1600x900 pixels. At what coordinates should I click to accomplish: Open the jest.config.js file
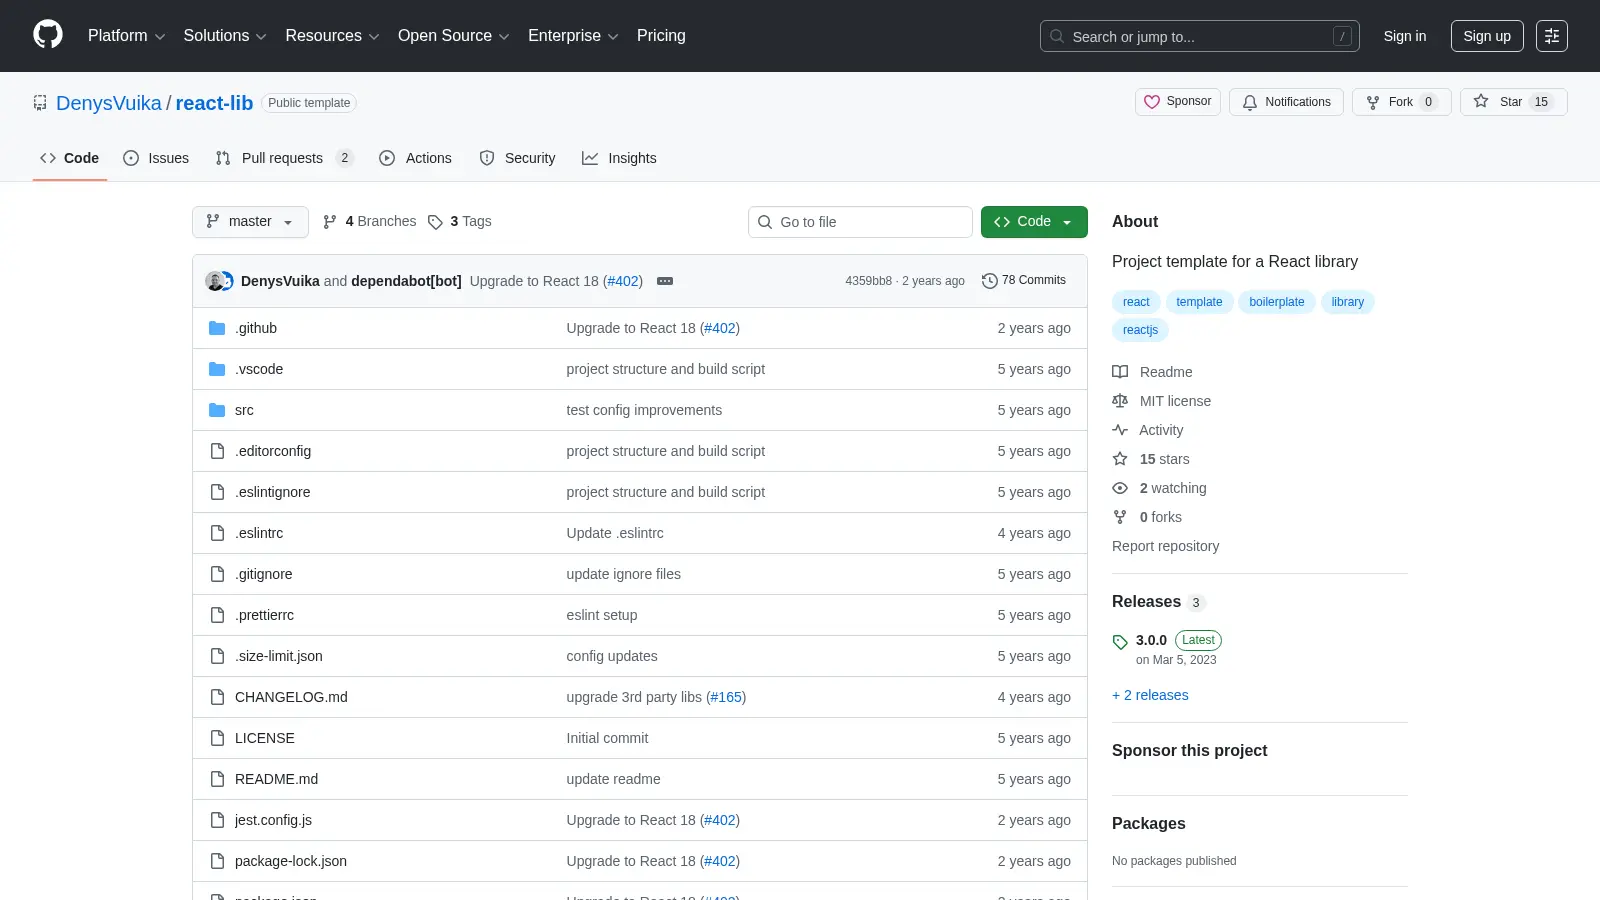click(x=273, y=820)
